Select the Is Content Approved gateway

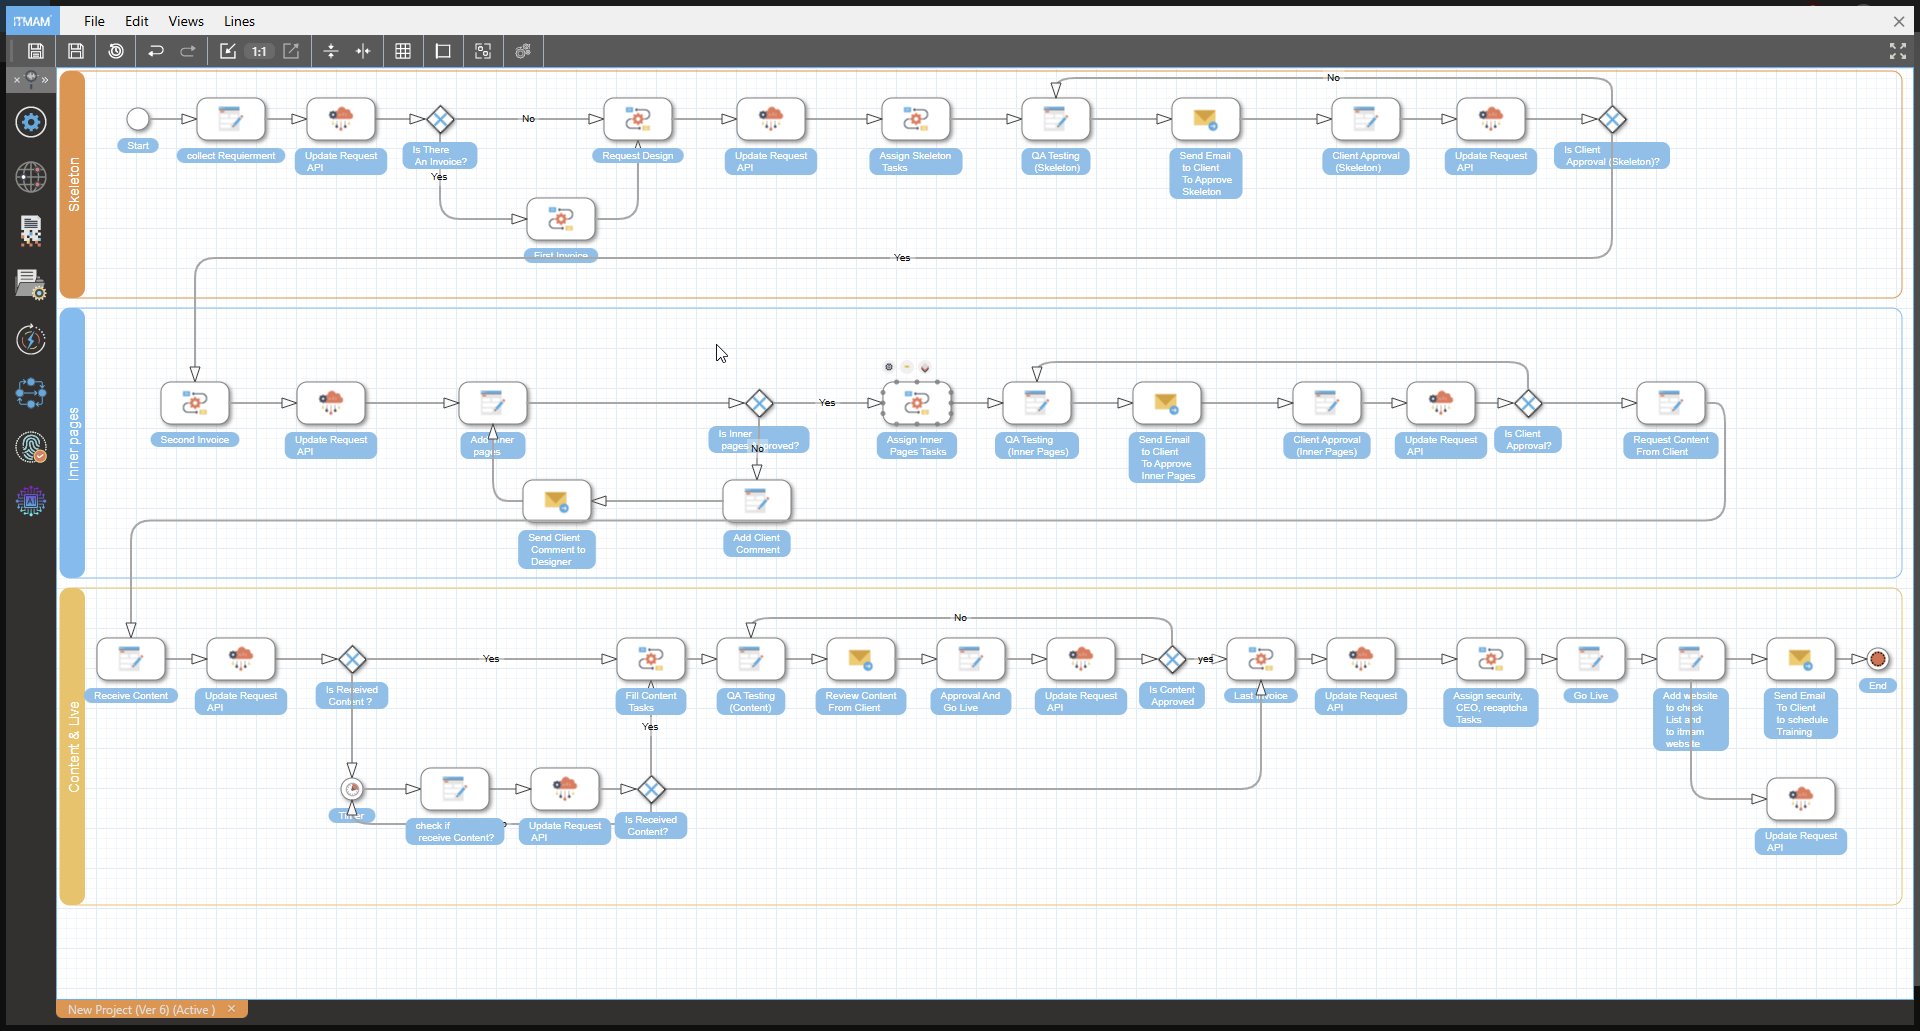pos(1172,659)
